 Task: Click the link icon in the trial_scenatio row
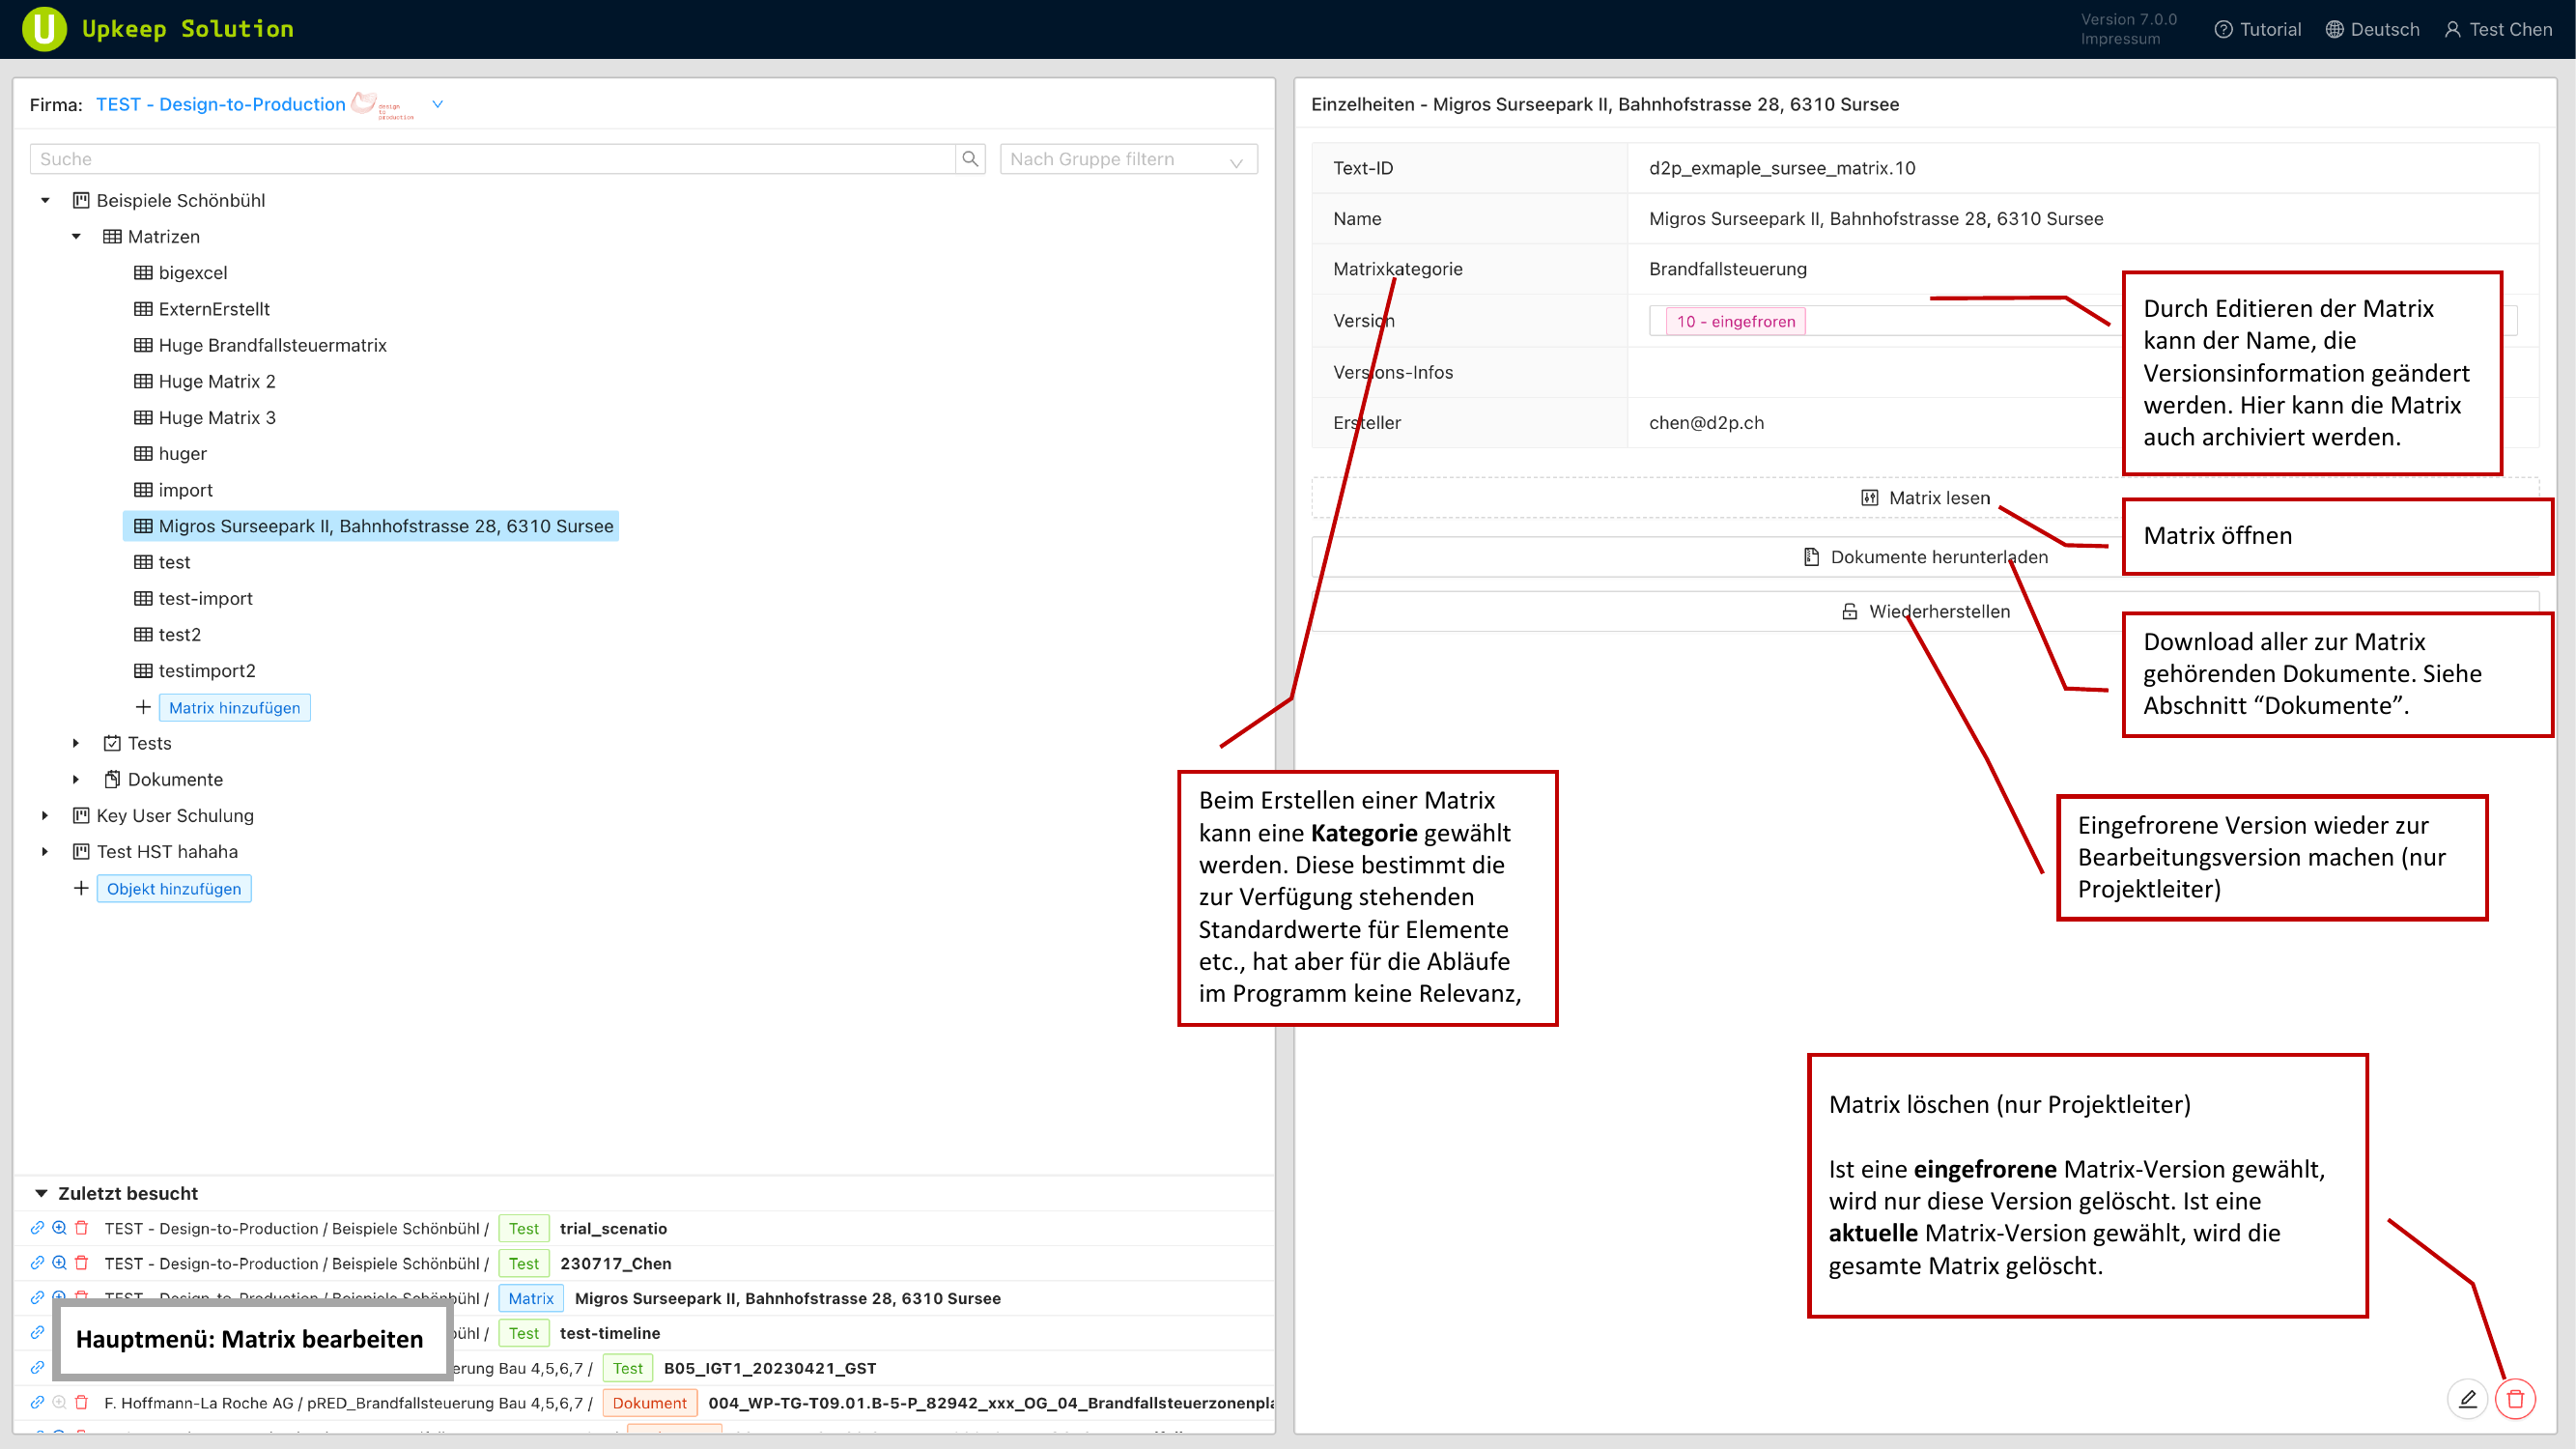tap(37, 1228)
